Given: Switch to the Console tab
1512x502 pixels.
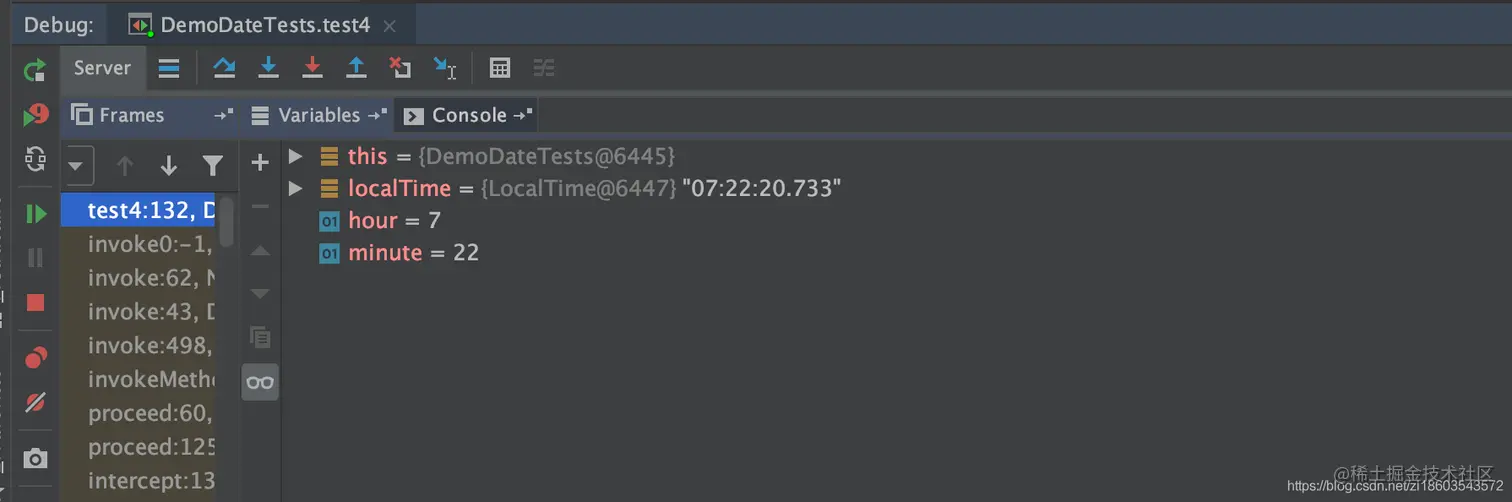Looking at the screenshot, I should (x=468, y=115).
